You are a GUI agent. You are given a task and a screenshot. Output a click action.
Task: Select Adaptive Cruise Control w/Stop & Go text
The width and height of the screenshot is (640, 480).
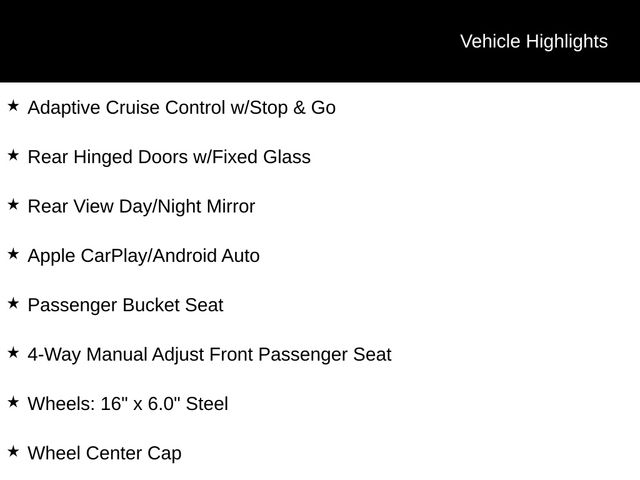tap(182, 108)
